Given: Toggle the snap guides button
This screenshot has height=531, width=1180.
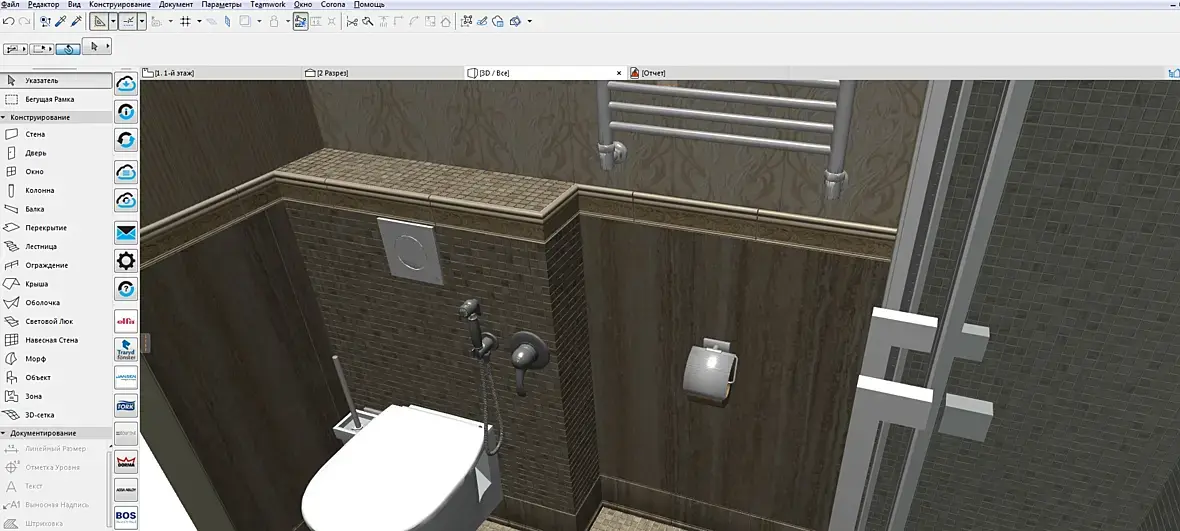Looking at the screenshot, I should tap(127, 22).
